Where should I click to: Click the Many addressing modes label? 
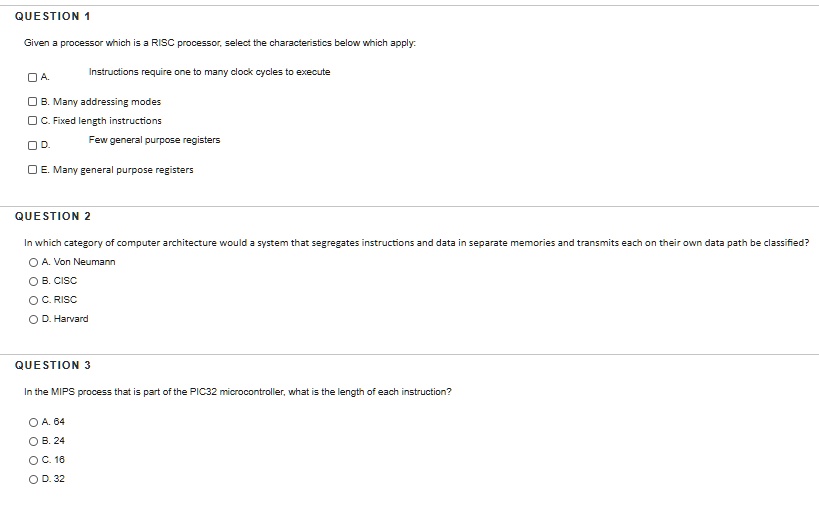107,102
